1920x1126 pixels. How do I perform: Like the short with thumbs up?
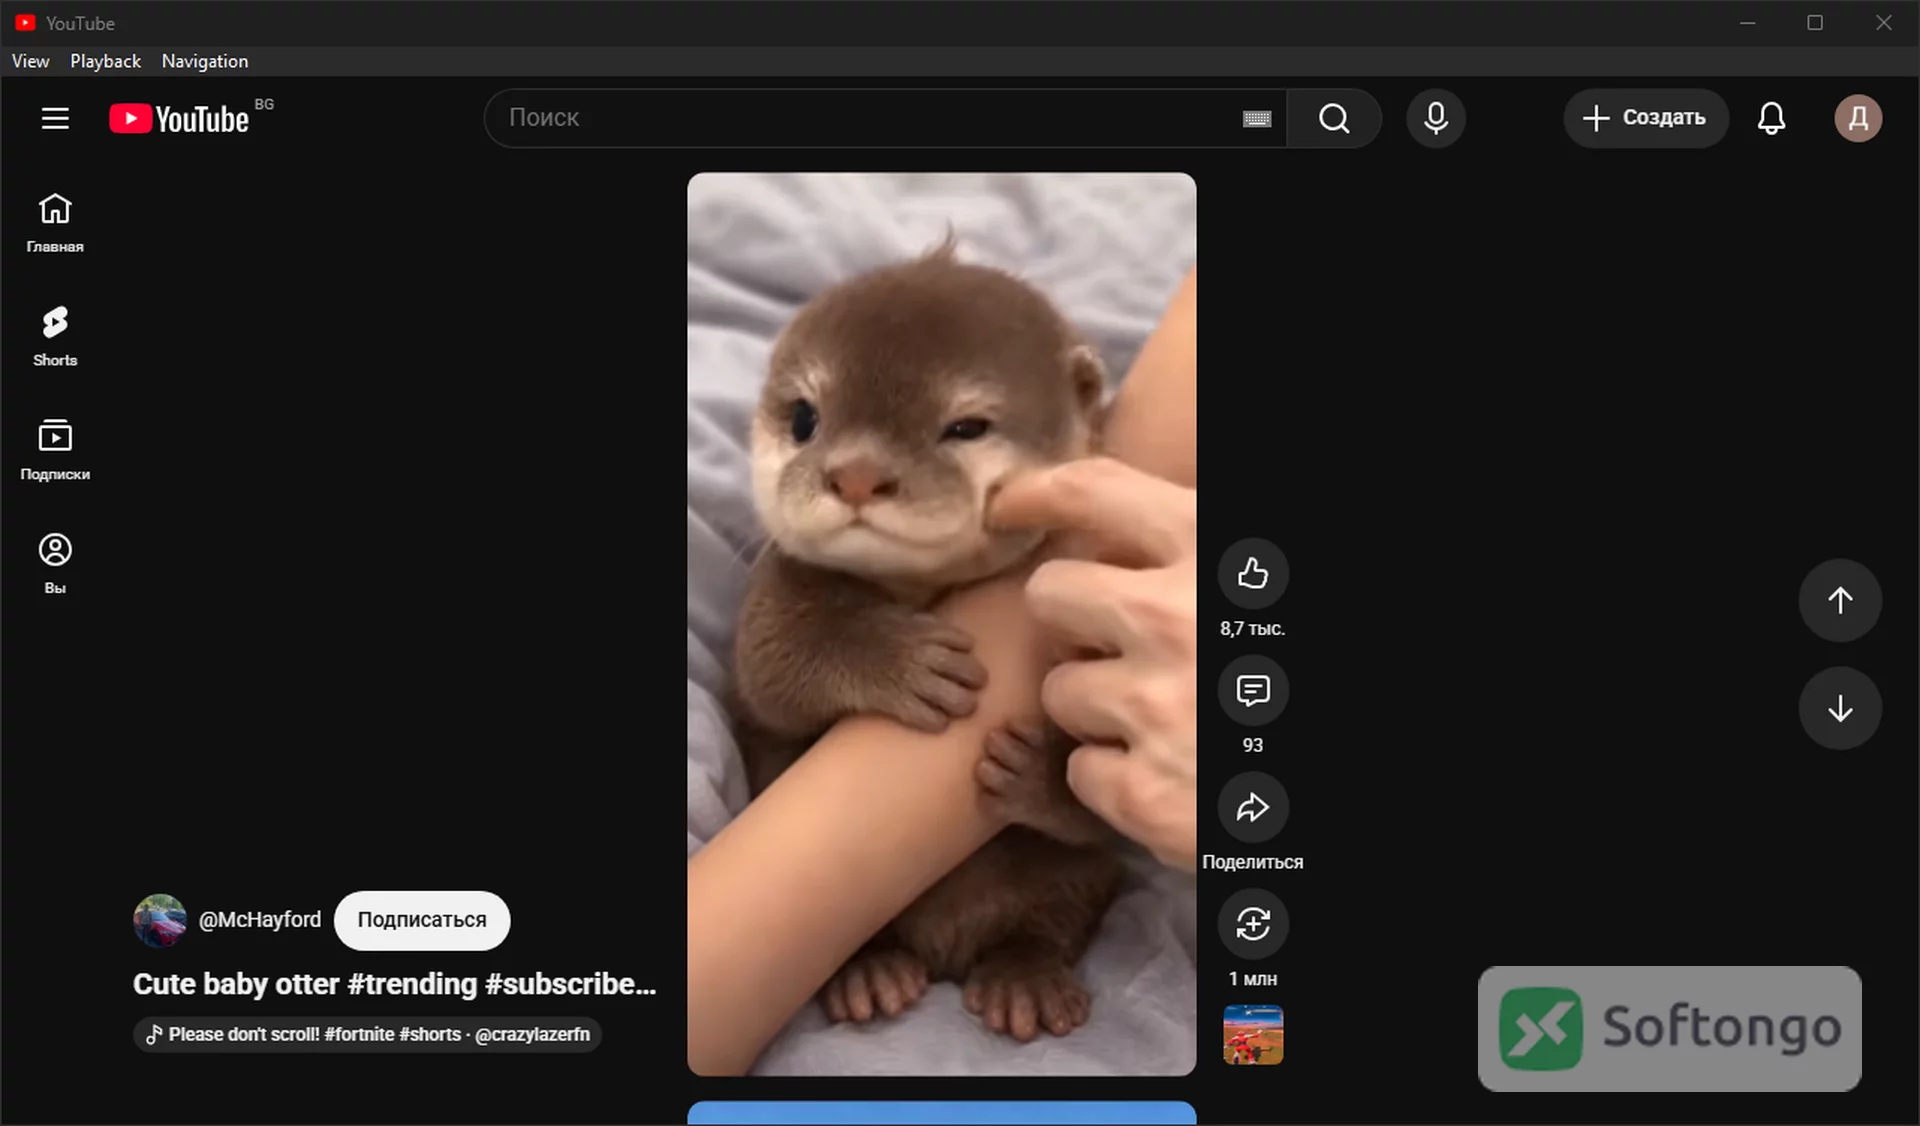[x=1253, y=573]
